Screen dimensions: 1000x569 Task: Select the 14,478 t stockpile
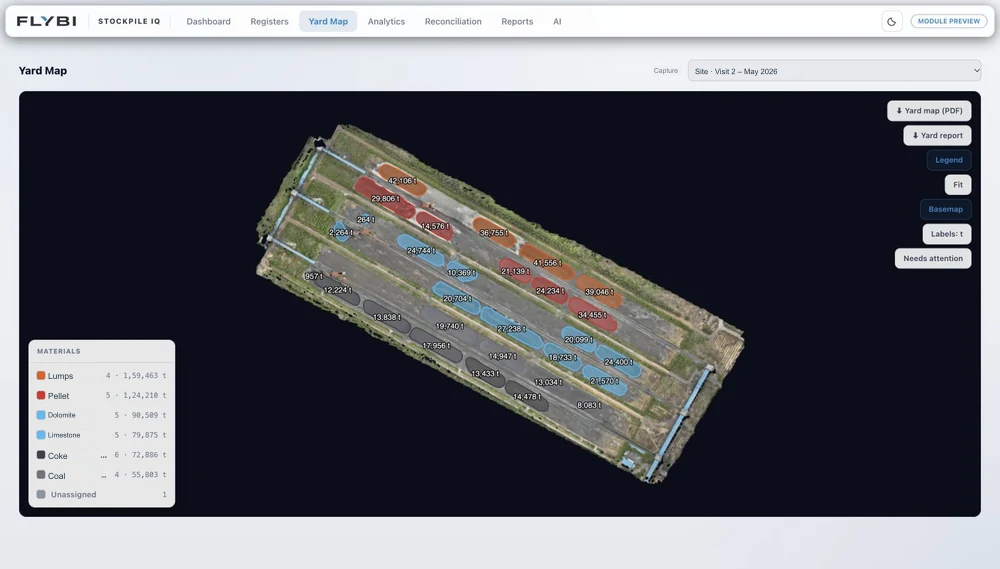527,396
